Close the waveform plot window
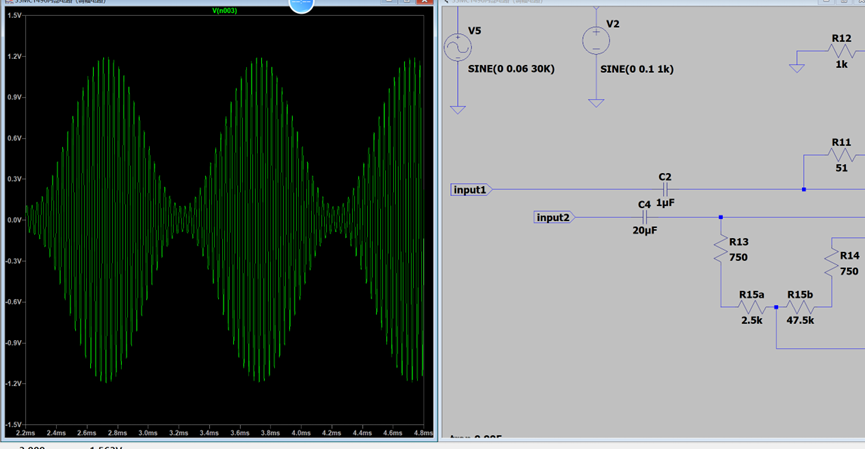The height and width of the screenshot is (449, 865). click(424, 2)
